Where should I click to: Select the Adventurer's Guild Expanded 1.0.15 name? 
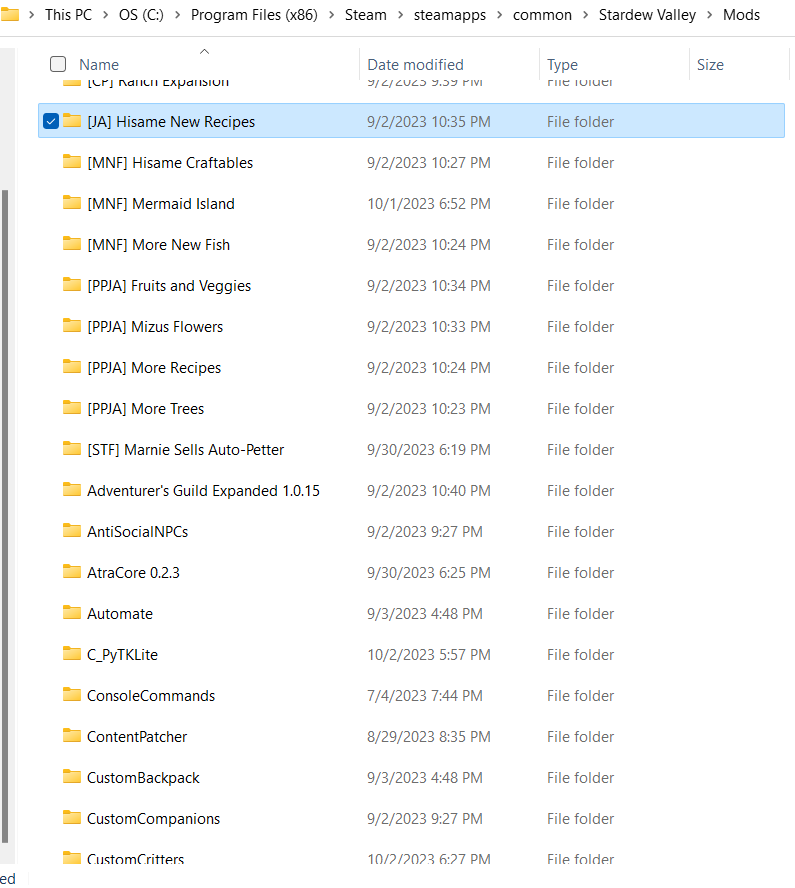pos(203,490)
